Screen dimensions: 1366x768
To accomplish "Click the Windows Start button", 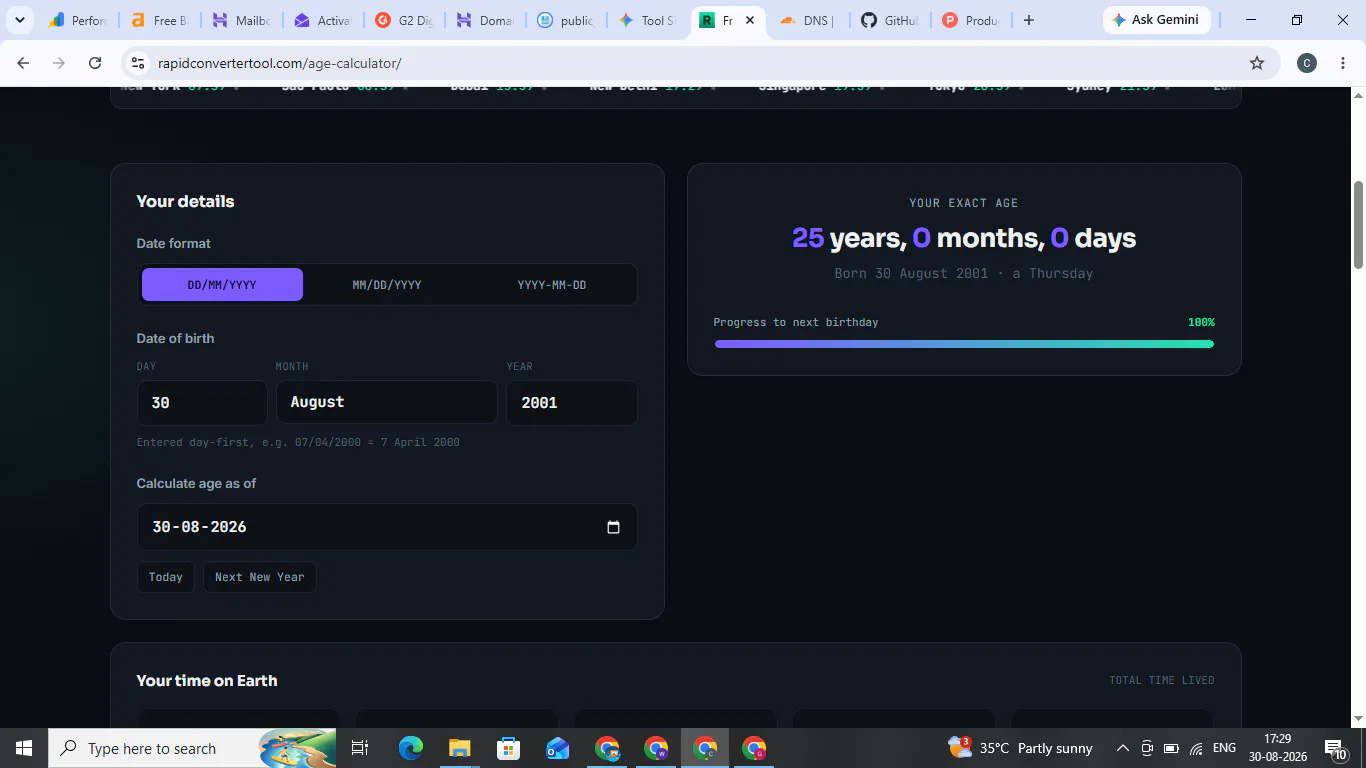I will [x=23, y=748].
